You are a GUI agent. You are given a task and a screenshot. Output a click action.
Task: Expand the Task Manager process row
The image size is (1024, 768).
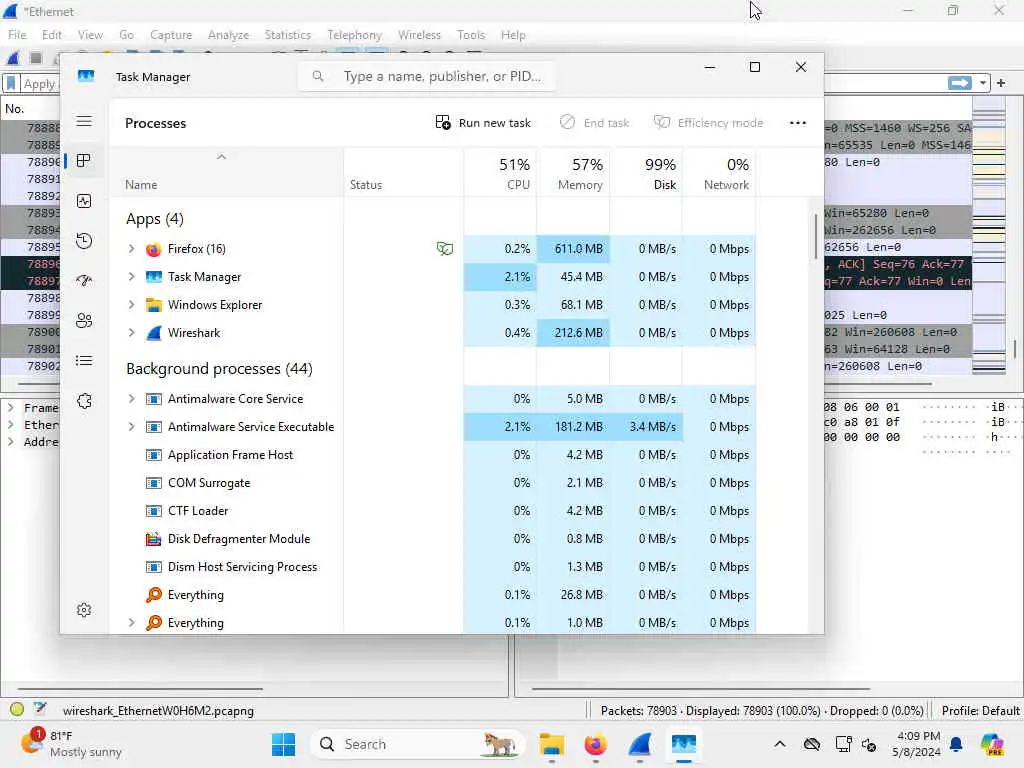point(131,277)
